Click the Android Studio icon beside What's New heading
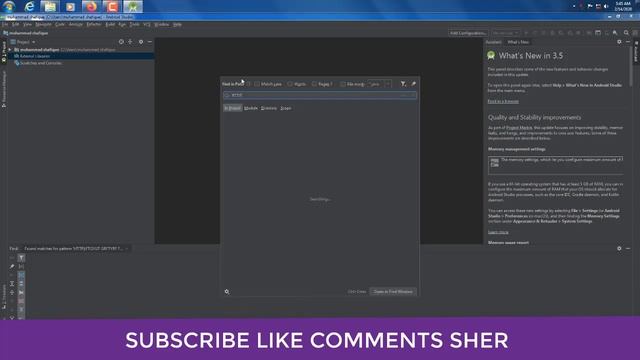640x360 pixels. point(491,56)
